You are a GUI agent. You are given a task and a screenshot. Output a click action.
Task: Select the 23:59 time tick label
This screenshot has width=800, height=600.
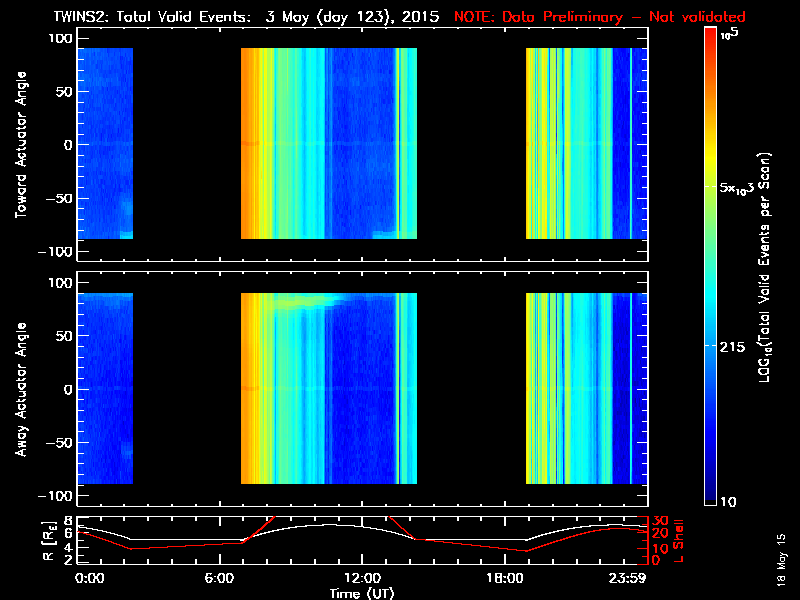626,578
